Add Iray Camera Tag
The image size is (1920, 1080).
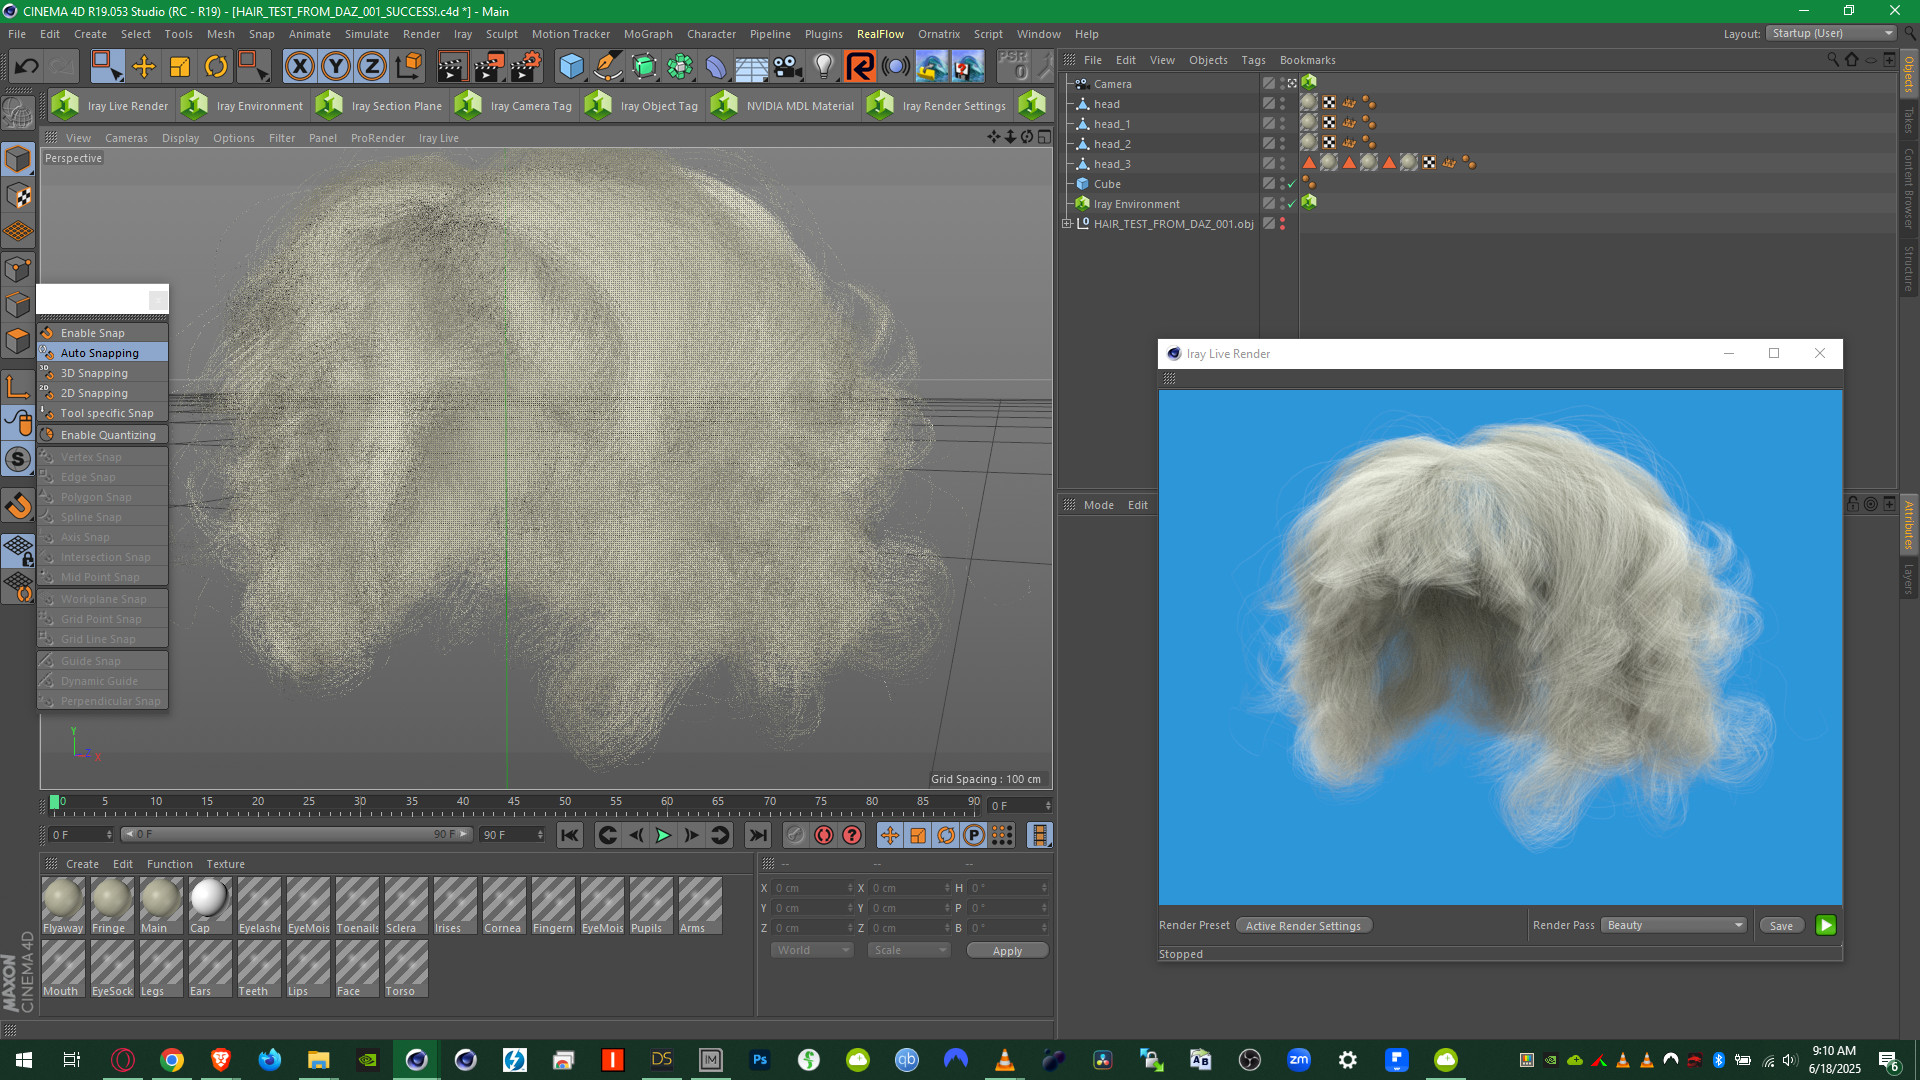514,105
